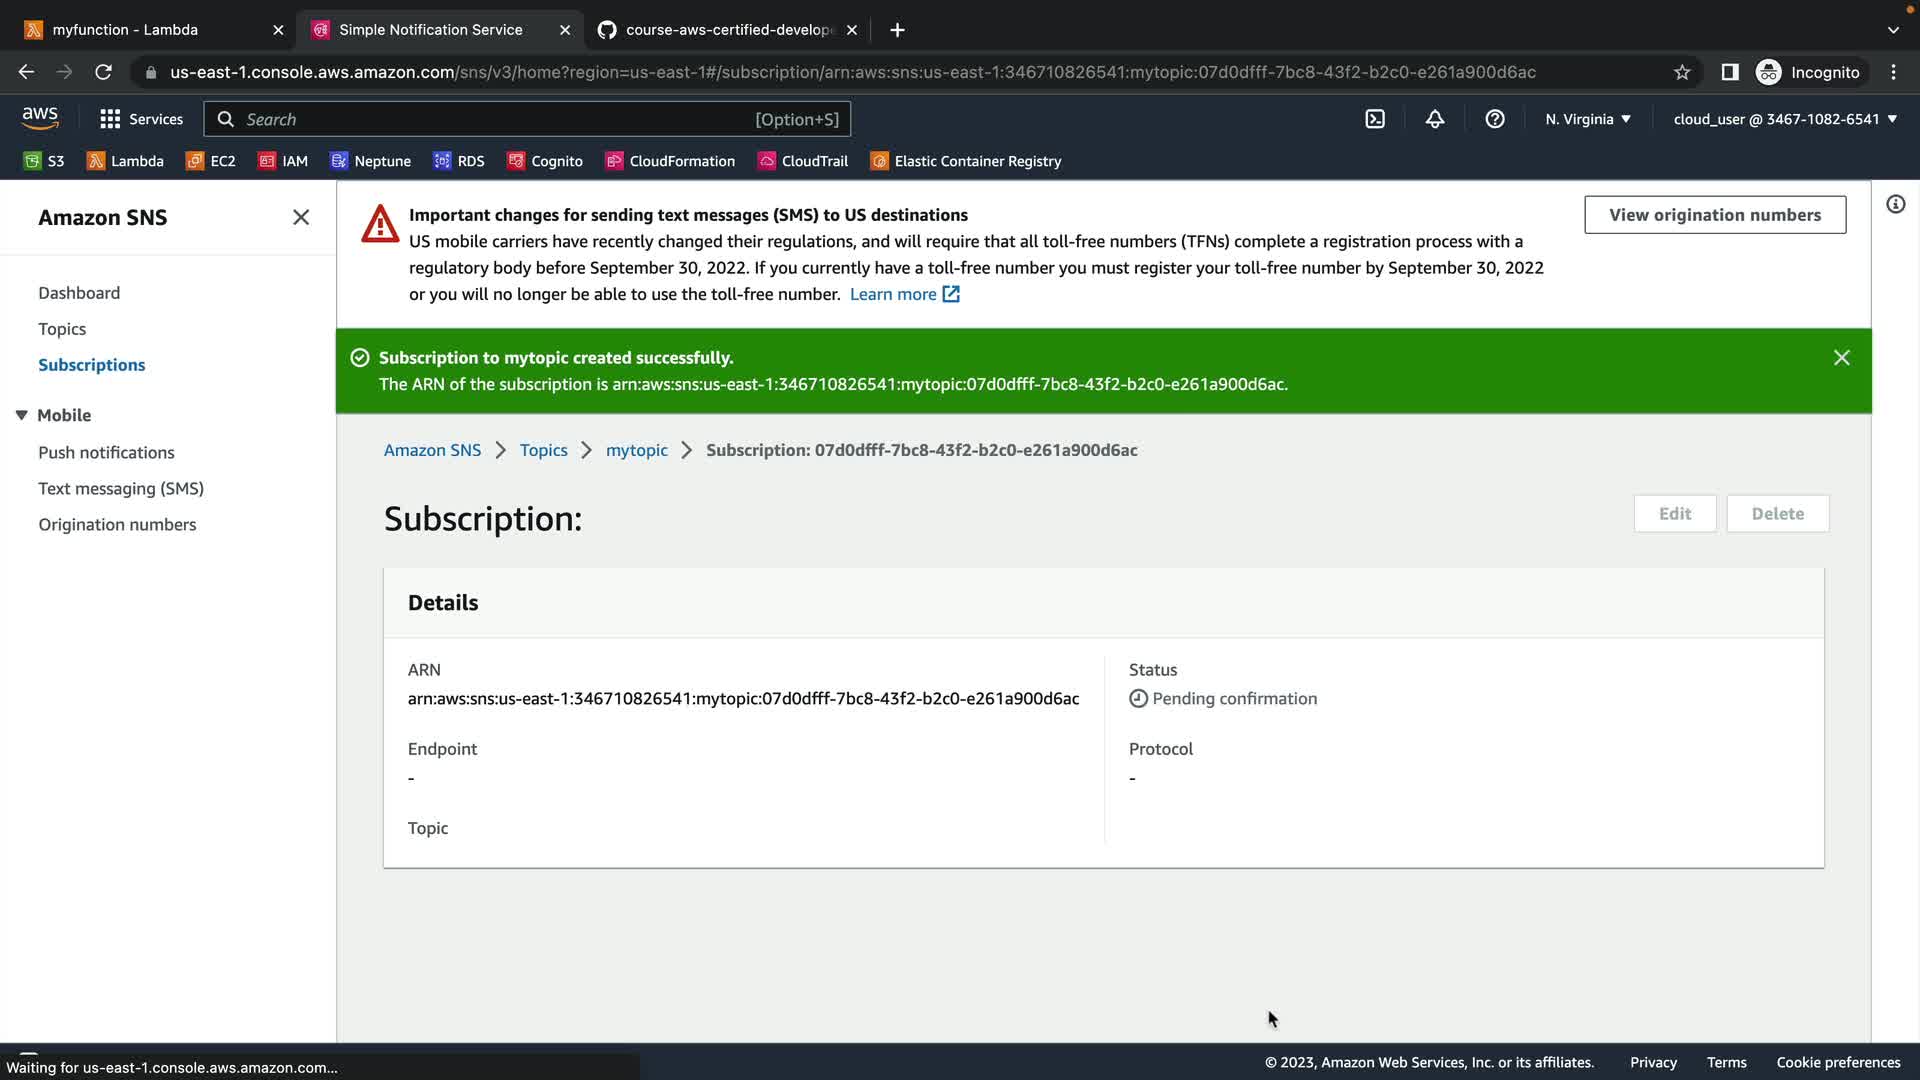Viewport: 1920px width, 1080px height.
Task: Click the AWS logo home icon
Action: pyautogui.click(x=40, y=118)
